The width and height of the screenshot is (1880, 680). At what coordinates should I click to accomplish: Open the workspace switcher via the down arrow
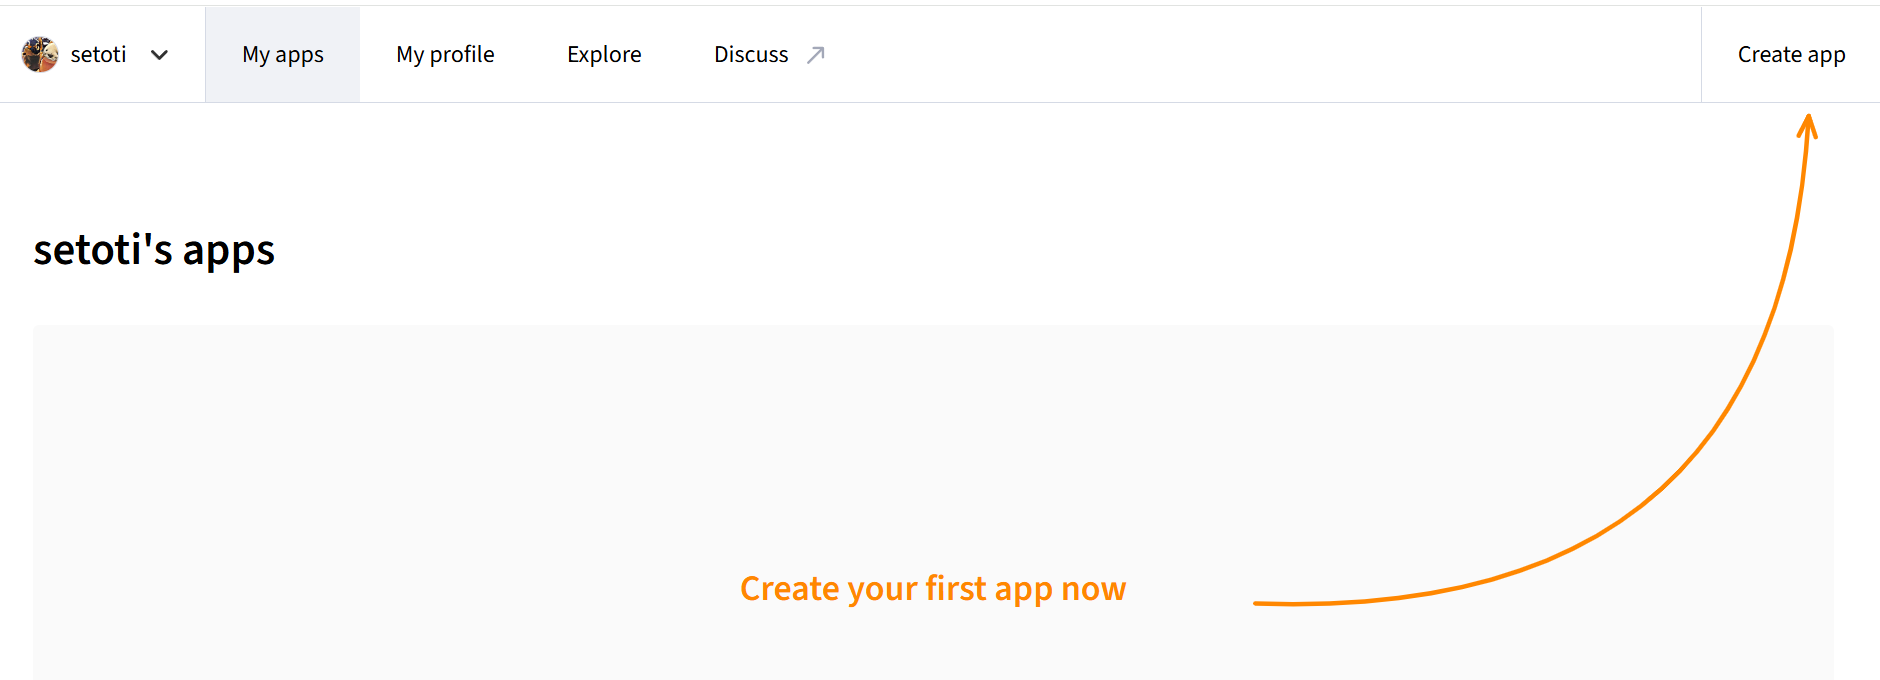159,55
